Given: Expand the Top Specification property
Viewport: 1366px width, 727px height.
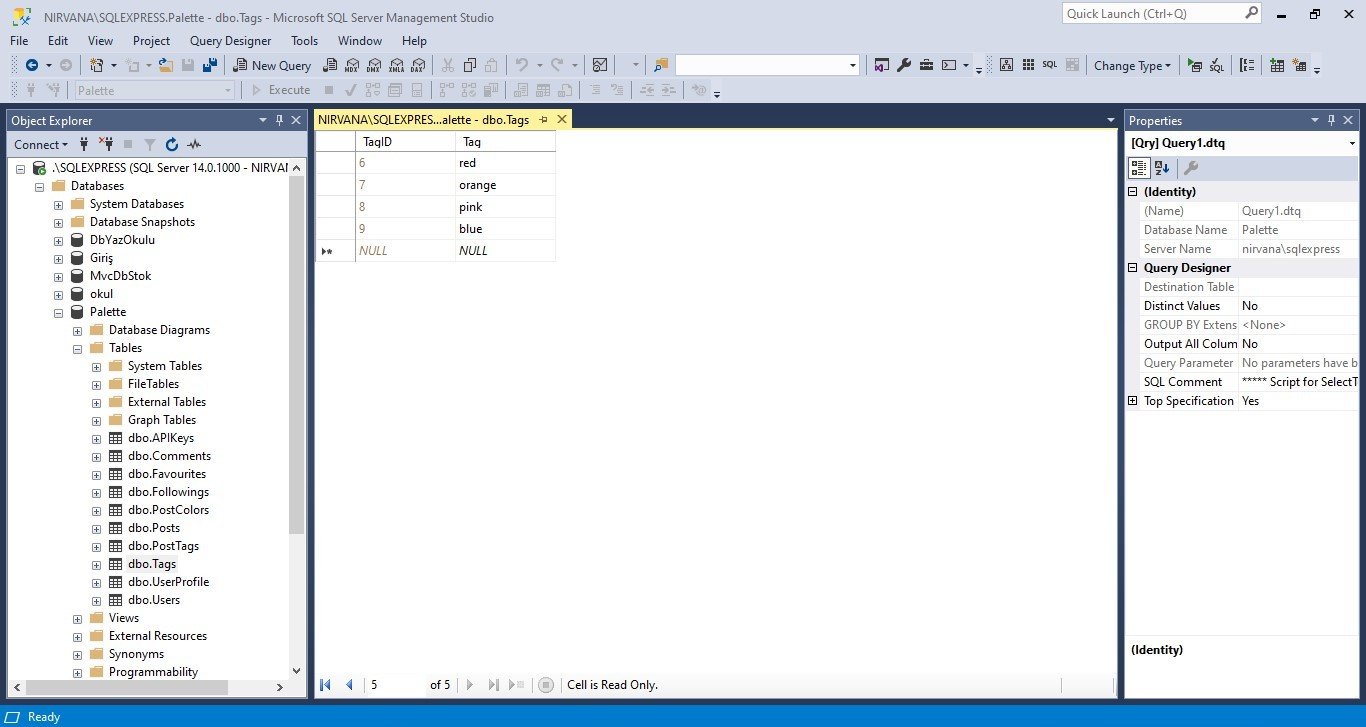Looking at the screenshot, I should 1133,401.
